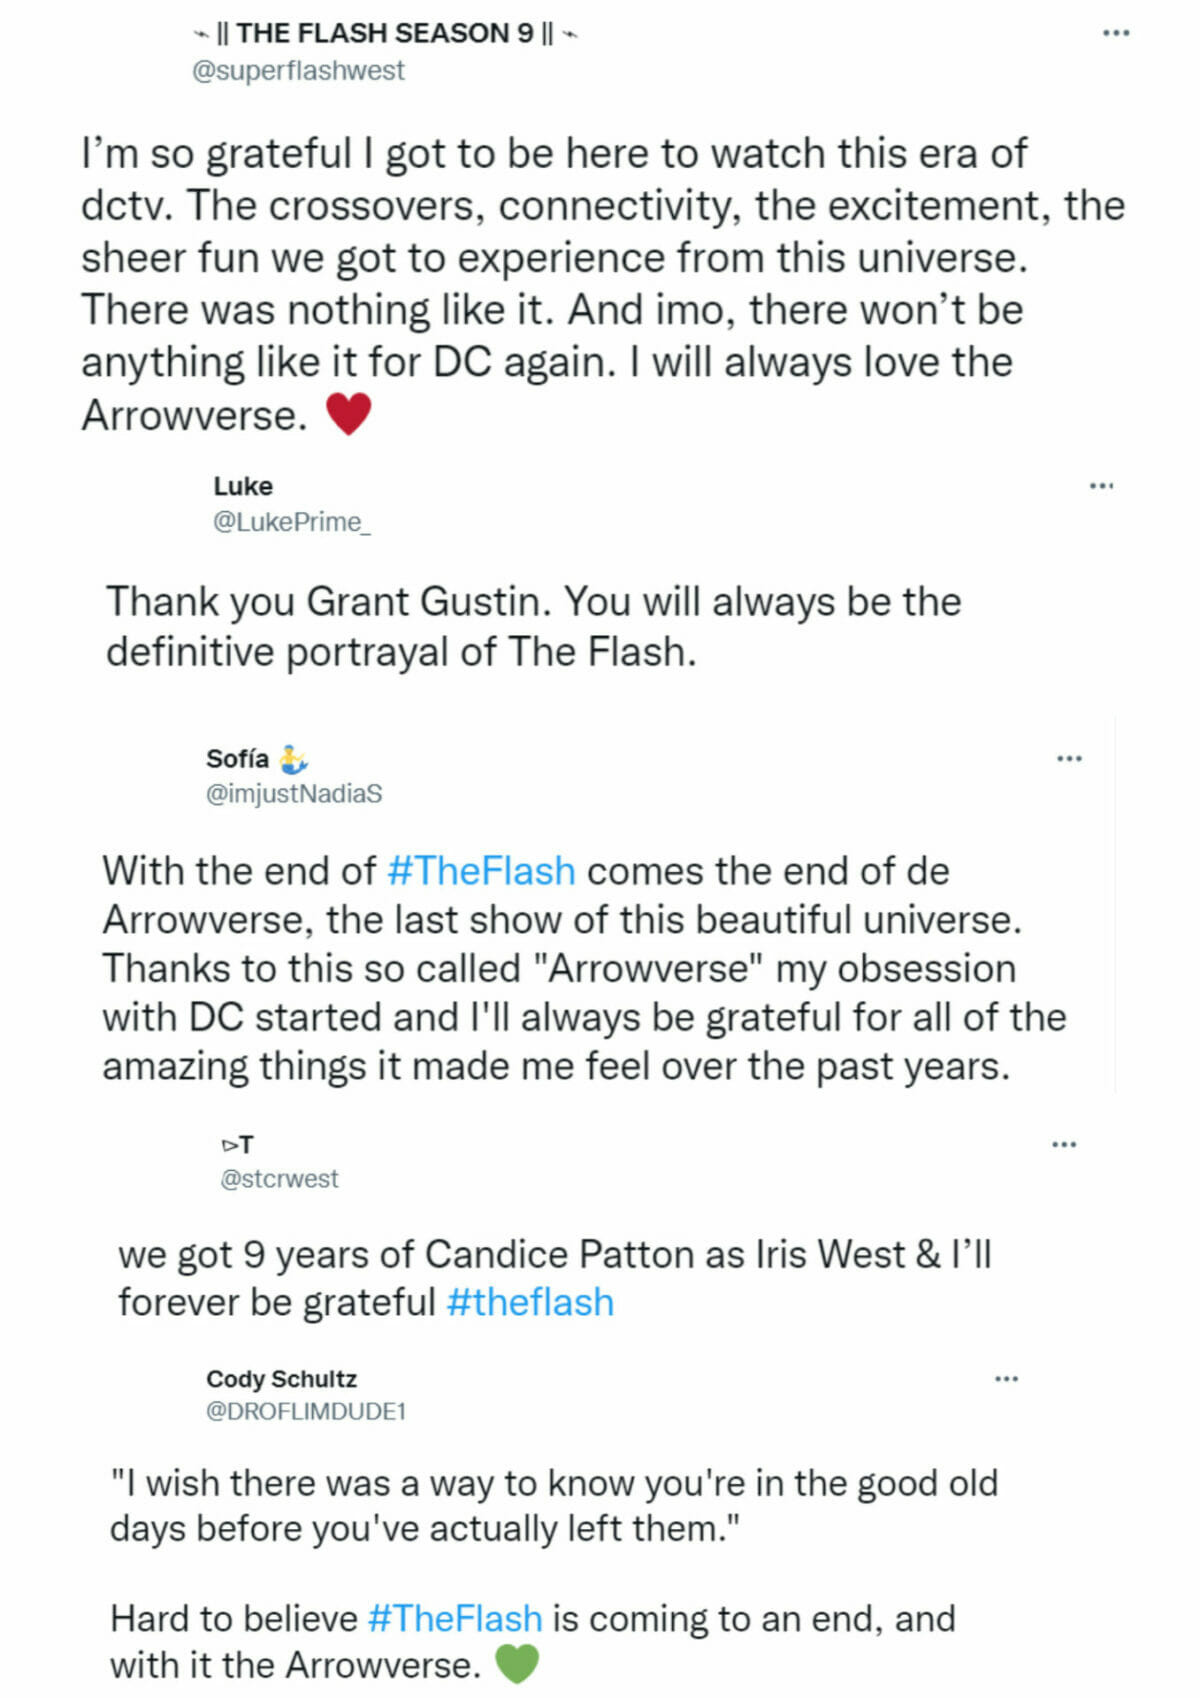
Task: Visit the @superflashwest handle
Action: pos(298,71)
